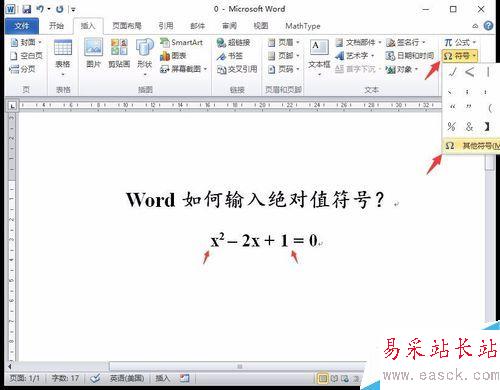
Task: Open the 页脚 footer dropdown
Action: 284,56
